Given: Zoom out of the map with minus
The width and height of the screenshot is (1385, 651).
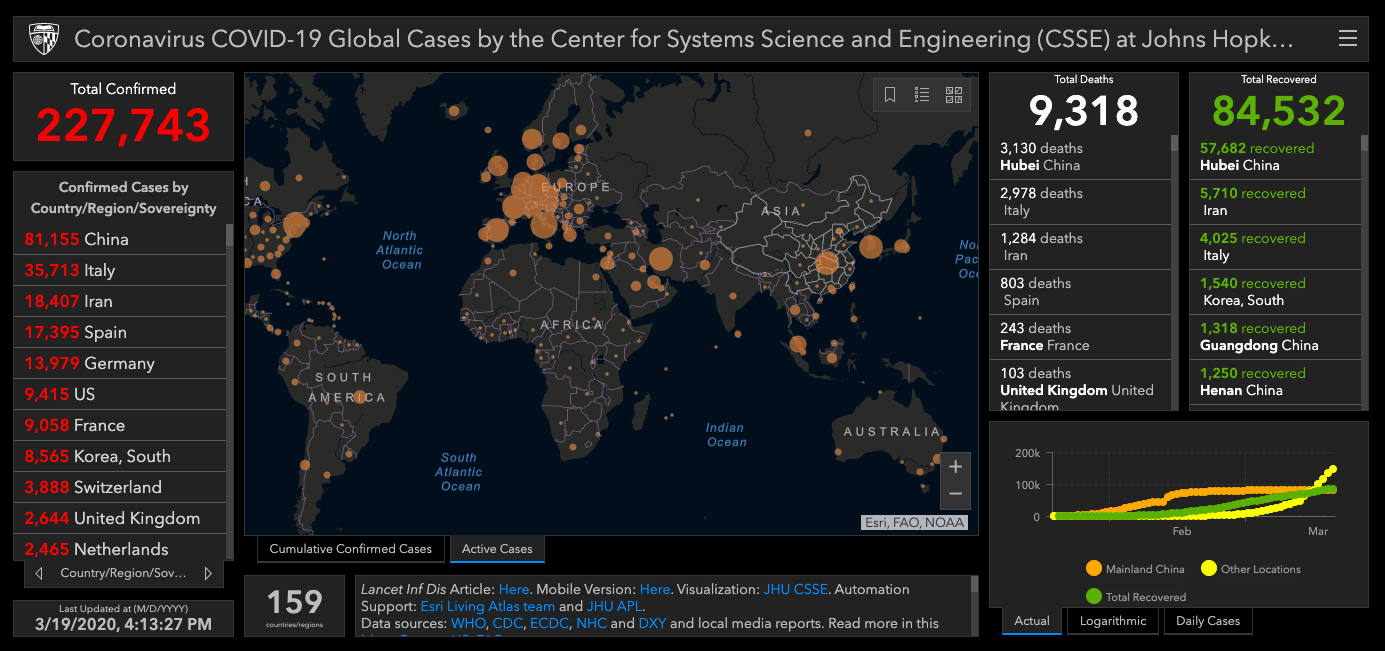Looking at the screenshot, I should pyautogui.click(x=955, y=494).
